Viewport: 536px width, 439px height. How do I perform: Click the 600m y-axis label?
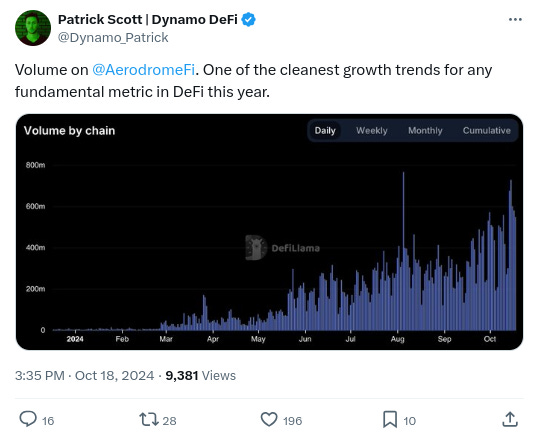(x=35, y=206)
